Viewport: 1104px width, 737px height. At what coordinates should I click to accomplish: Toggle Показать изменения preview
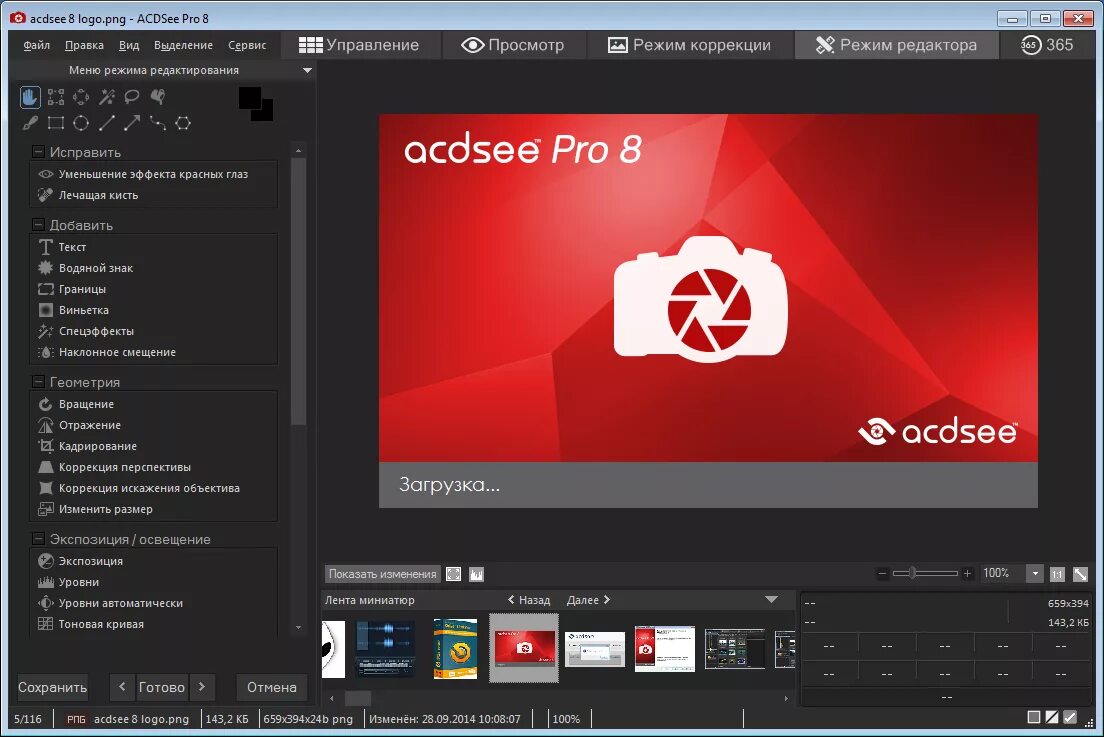point(382,574)
